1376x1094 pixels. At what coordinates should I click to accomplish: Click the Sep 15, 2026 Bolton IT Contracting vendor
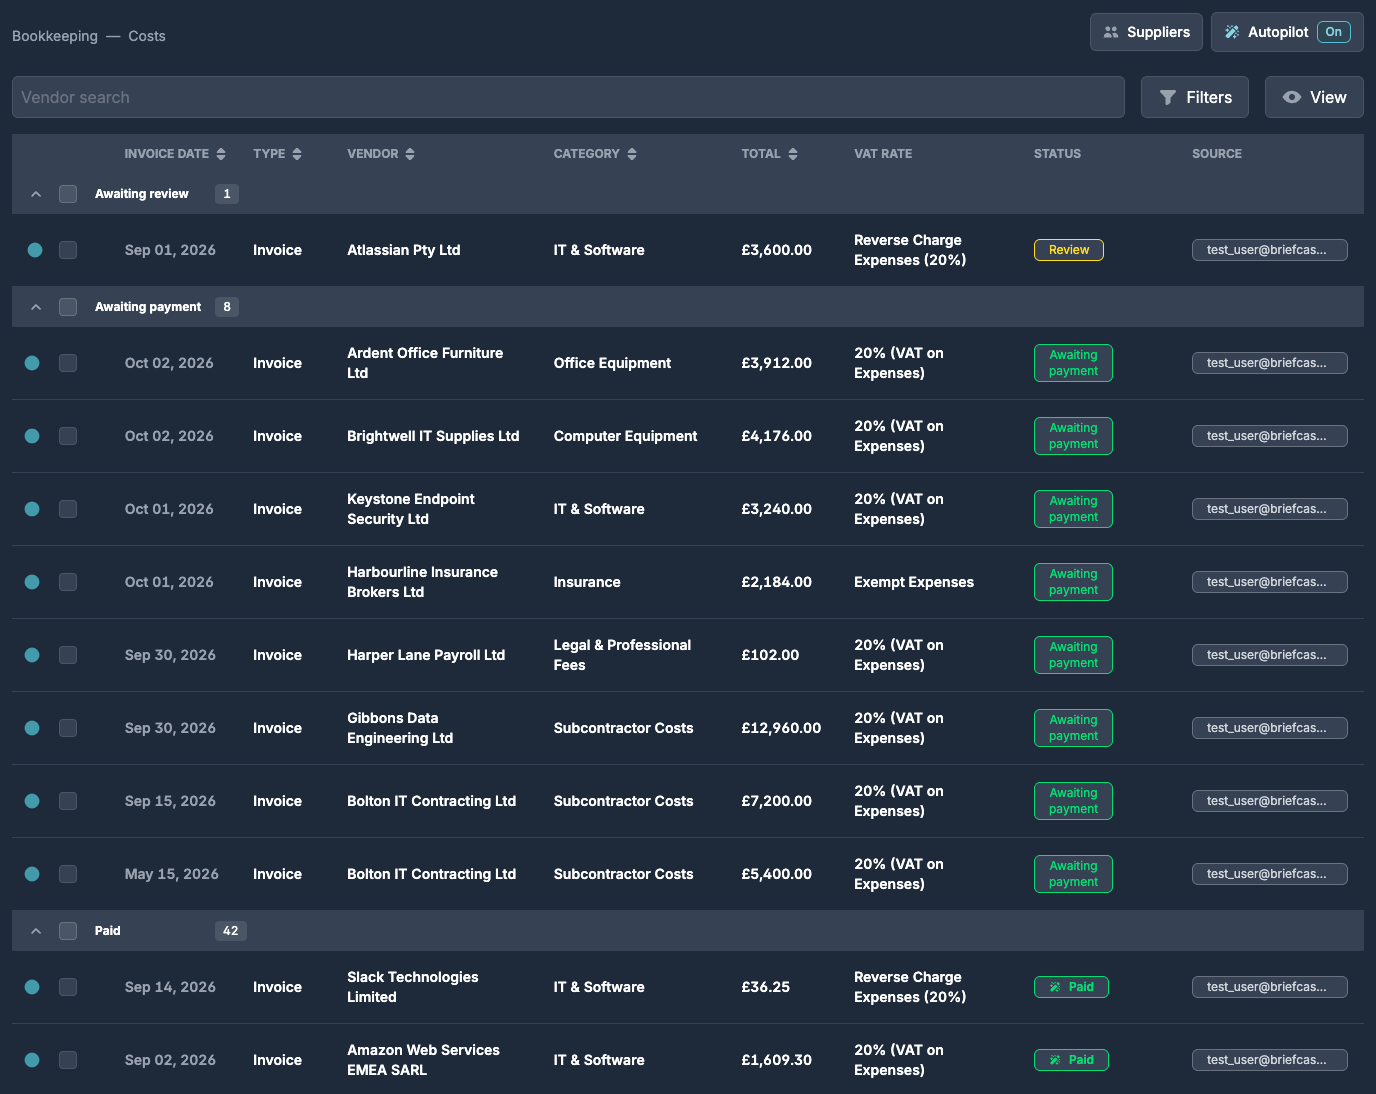coord(431,801)
